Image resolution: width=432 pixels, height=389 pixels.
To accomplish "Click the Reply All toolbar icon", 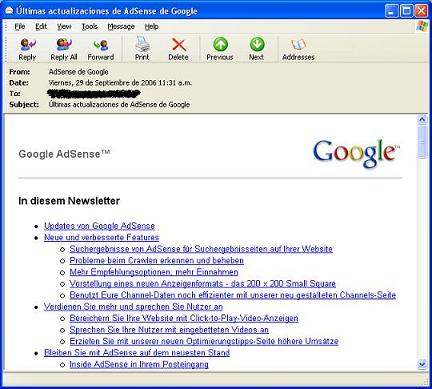I will (x=64, y=49).
